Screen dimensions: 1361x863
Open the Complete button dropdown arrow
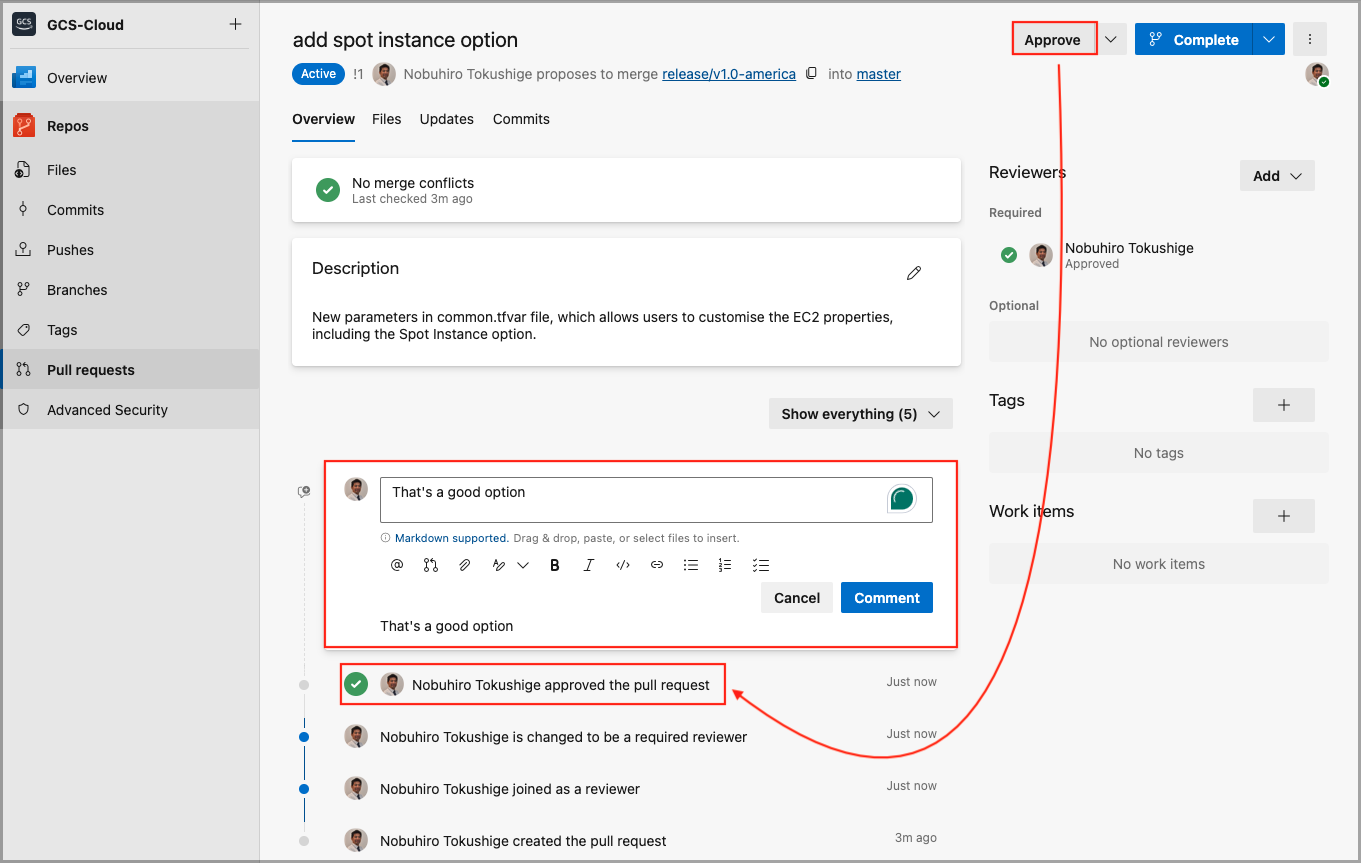point(1268,40)
